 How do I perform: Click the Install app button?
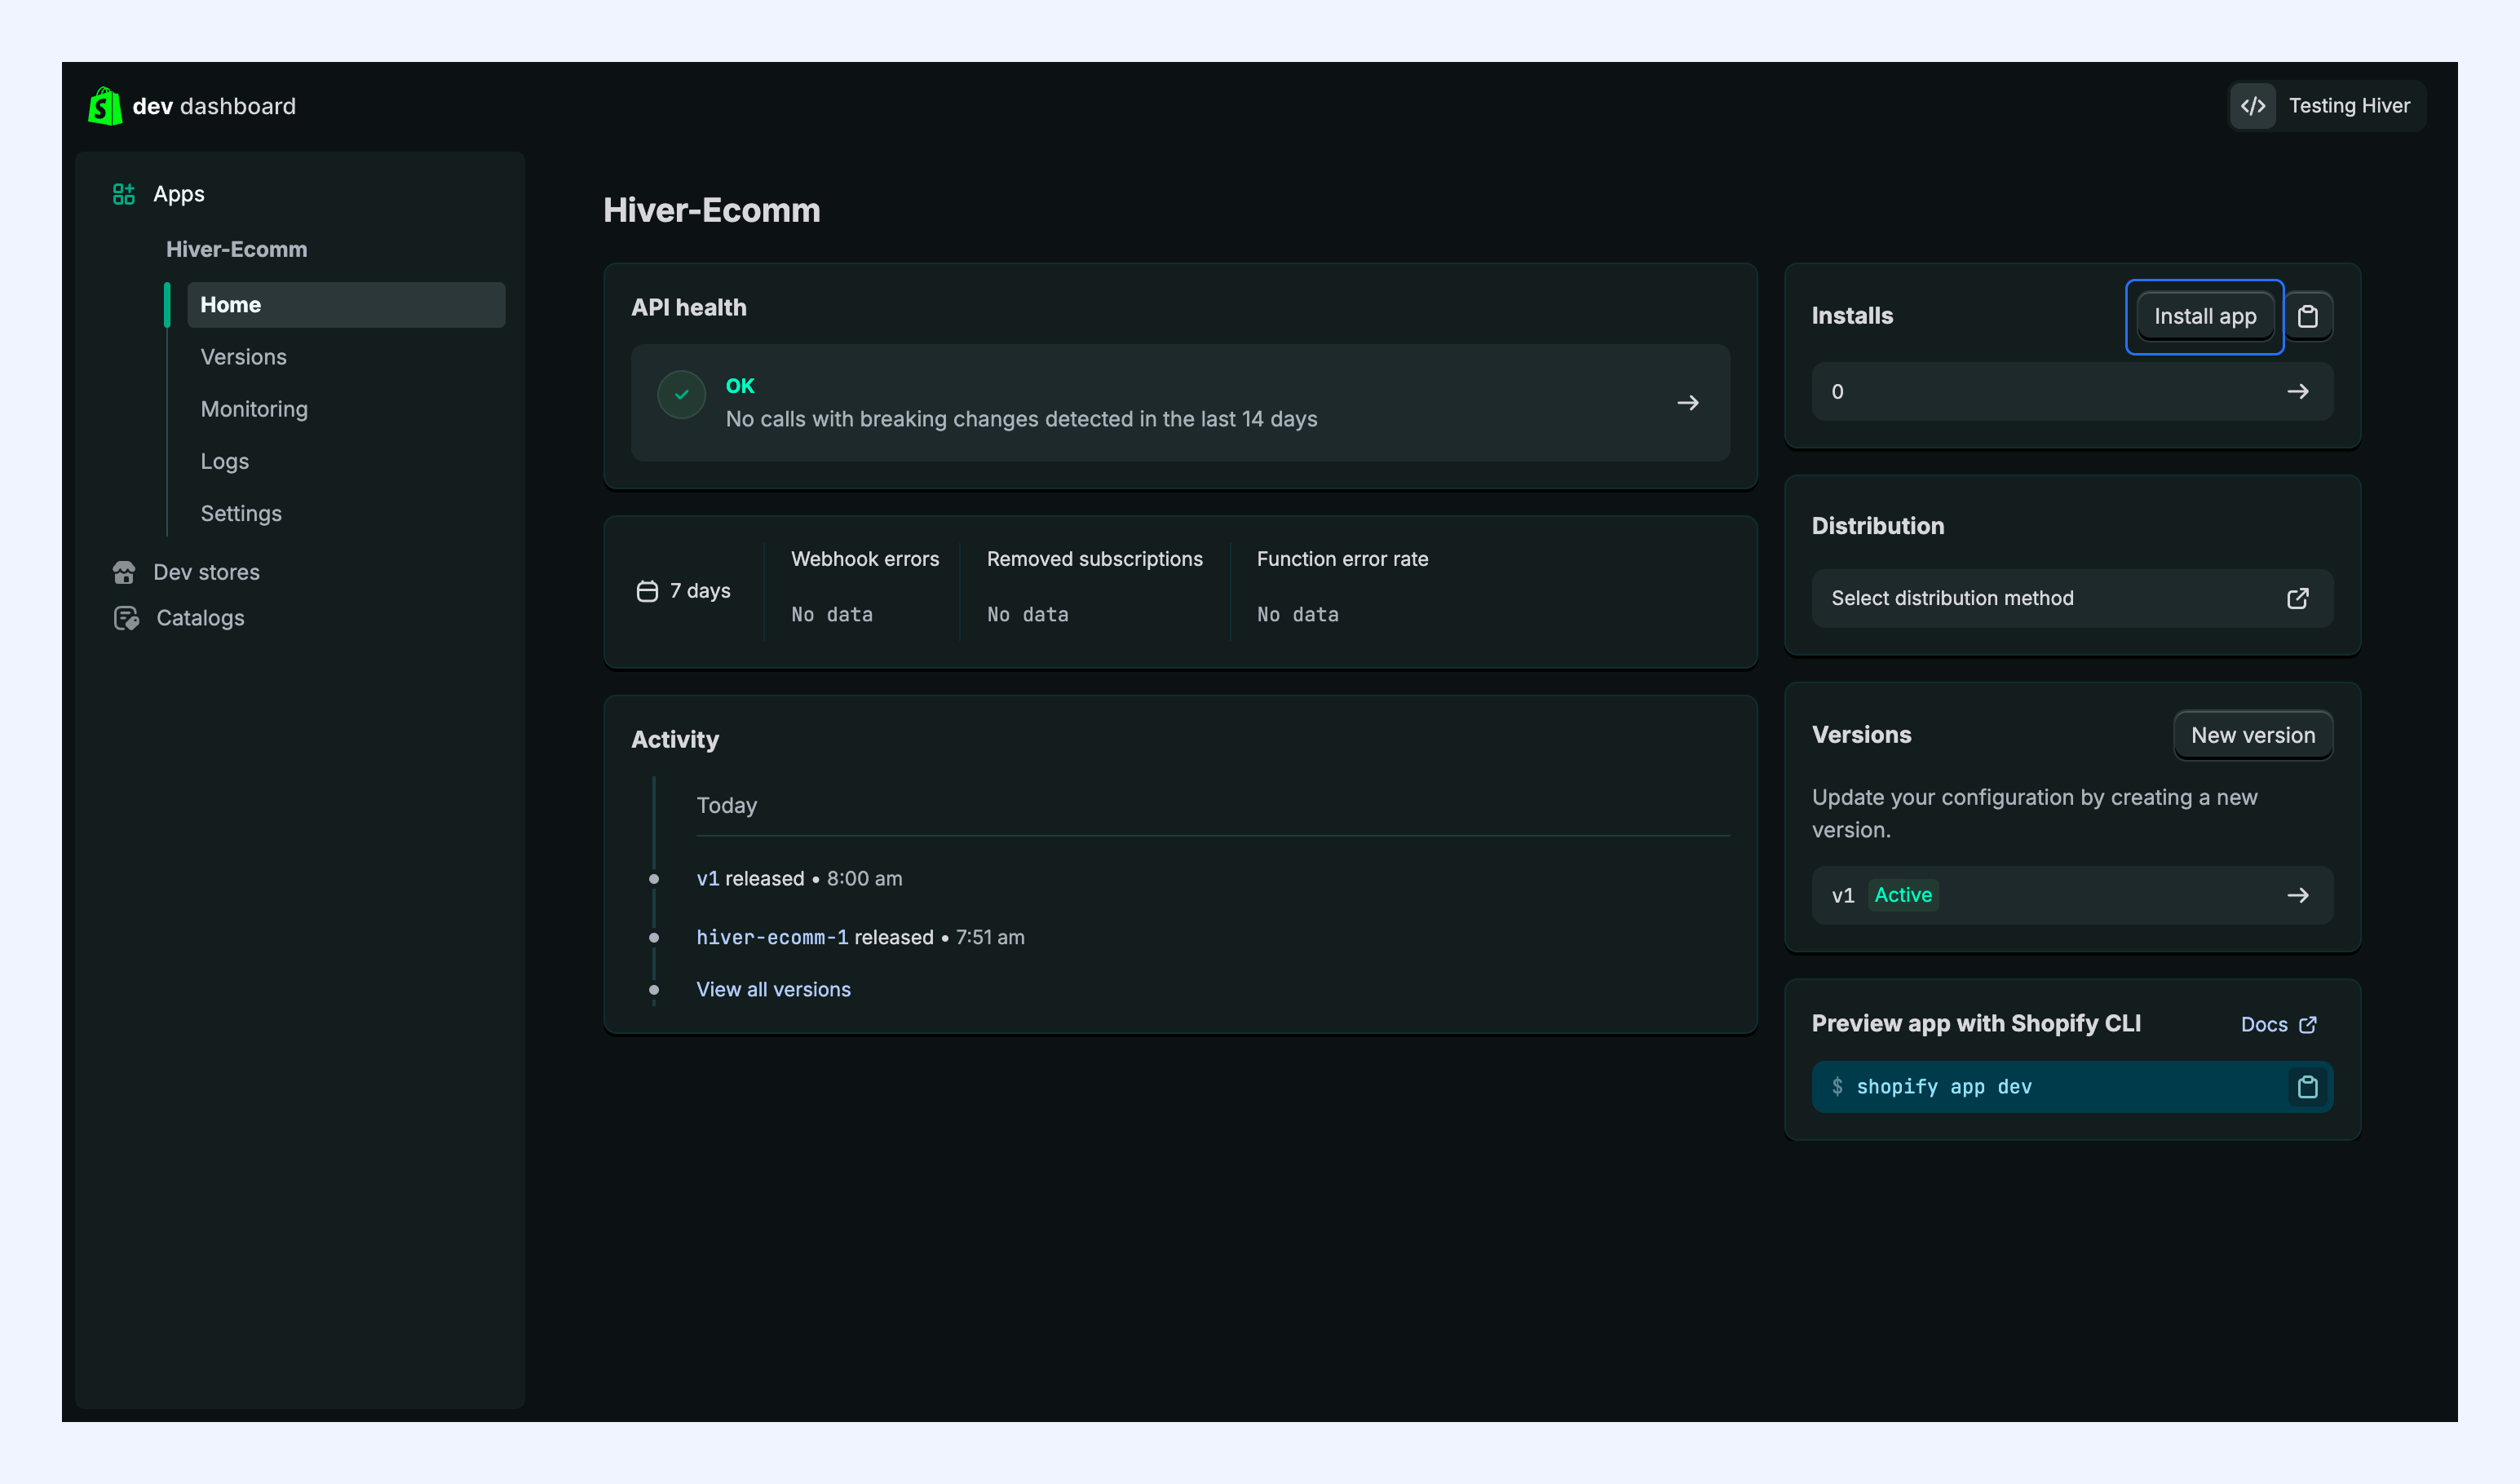click(x=2205, y=316)
